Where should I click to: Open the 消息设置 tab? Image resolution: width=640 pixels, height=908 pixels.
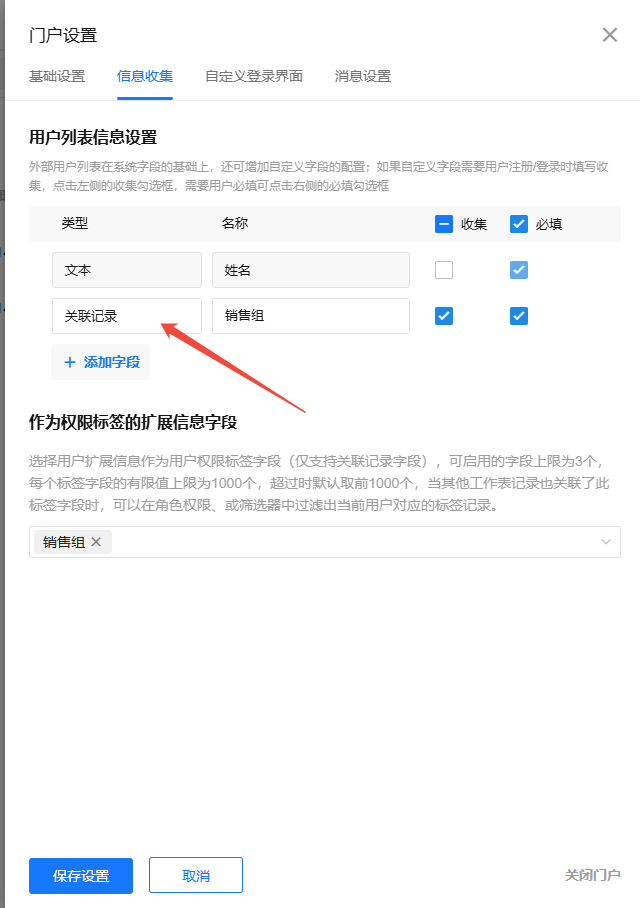coord(363,76)
